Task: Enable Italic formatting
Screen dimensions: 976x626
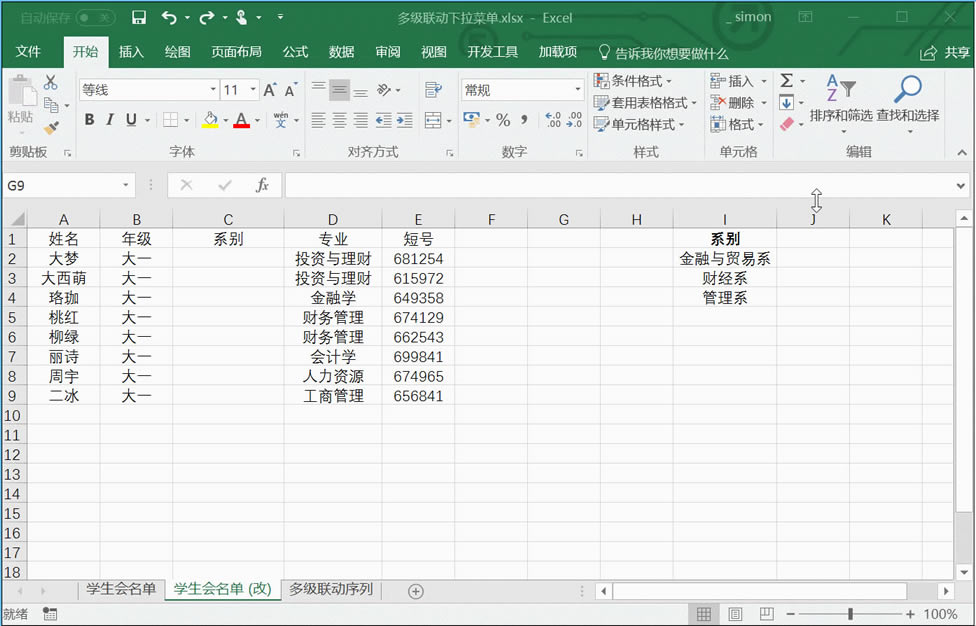Action: pos(110,119)
